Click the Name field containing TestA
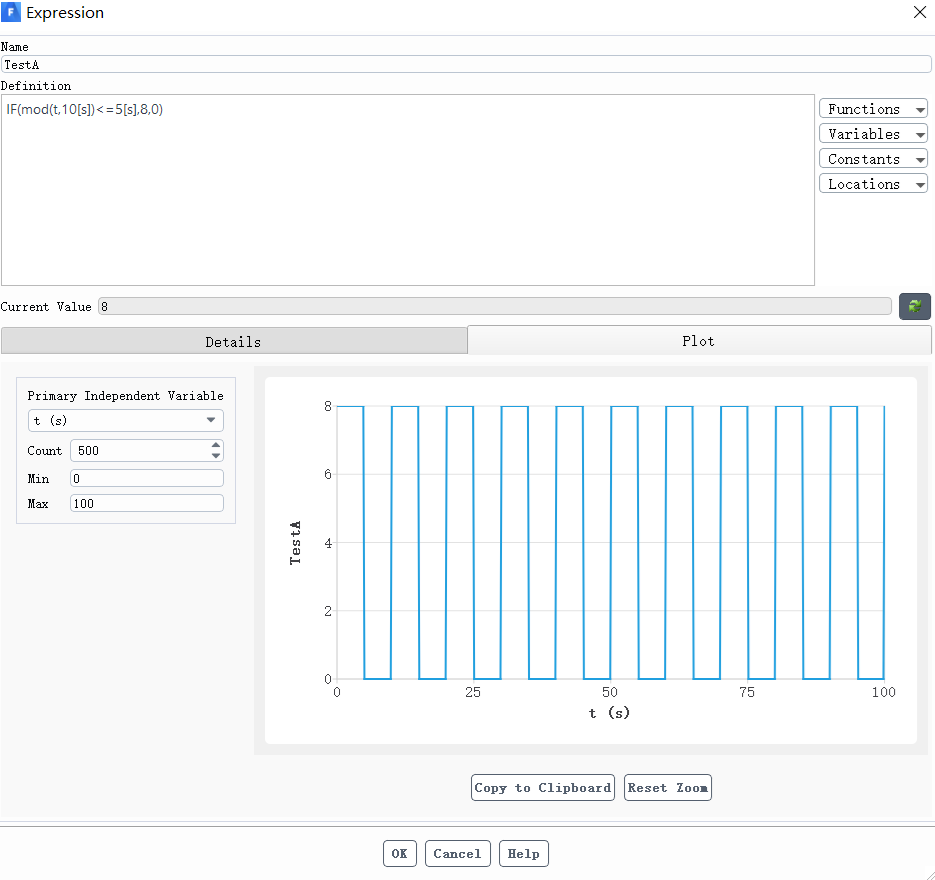This screenshot has width=935, height=880. pyautogui.click(x=466, y=64)
